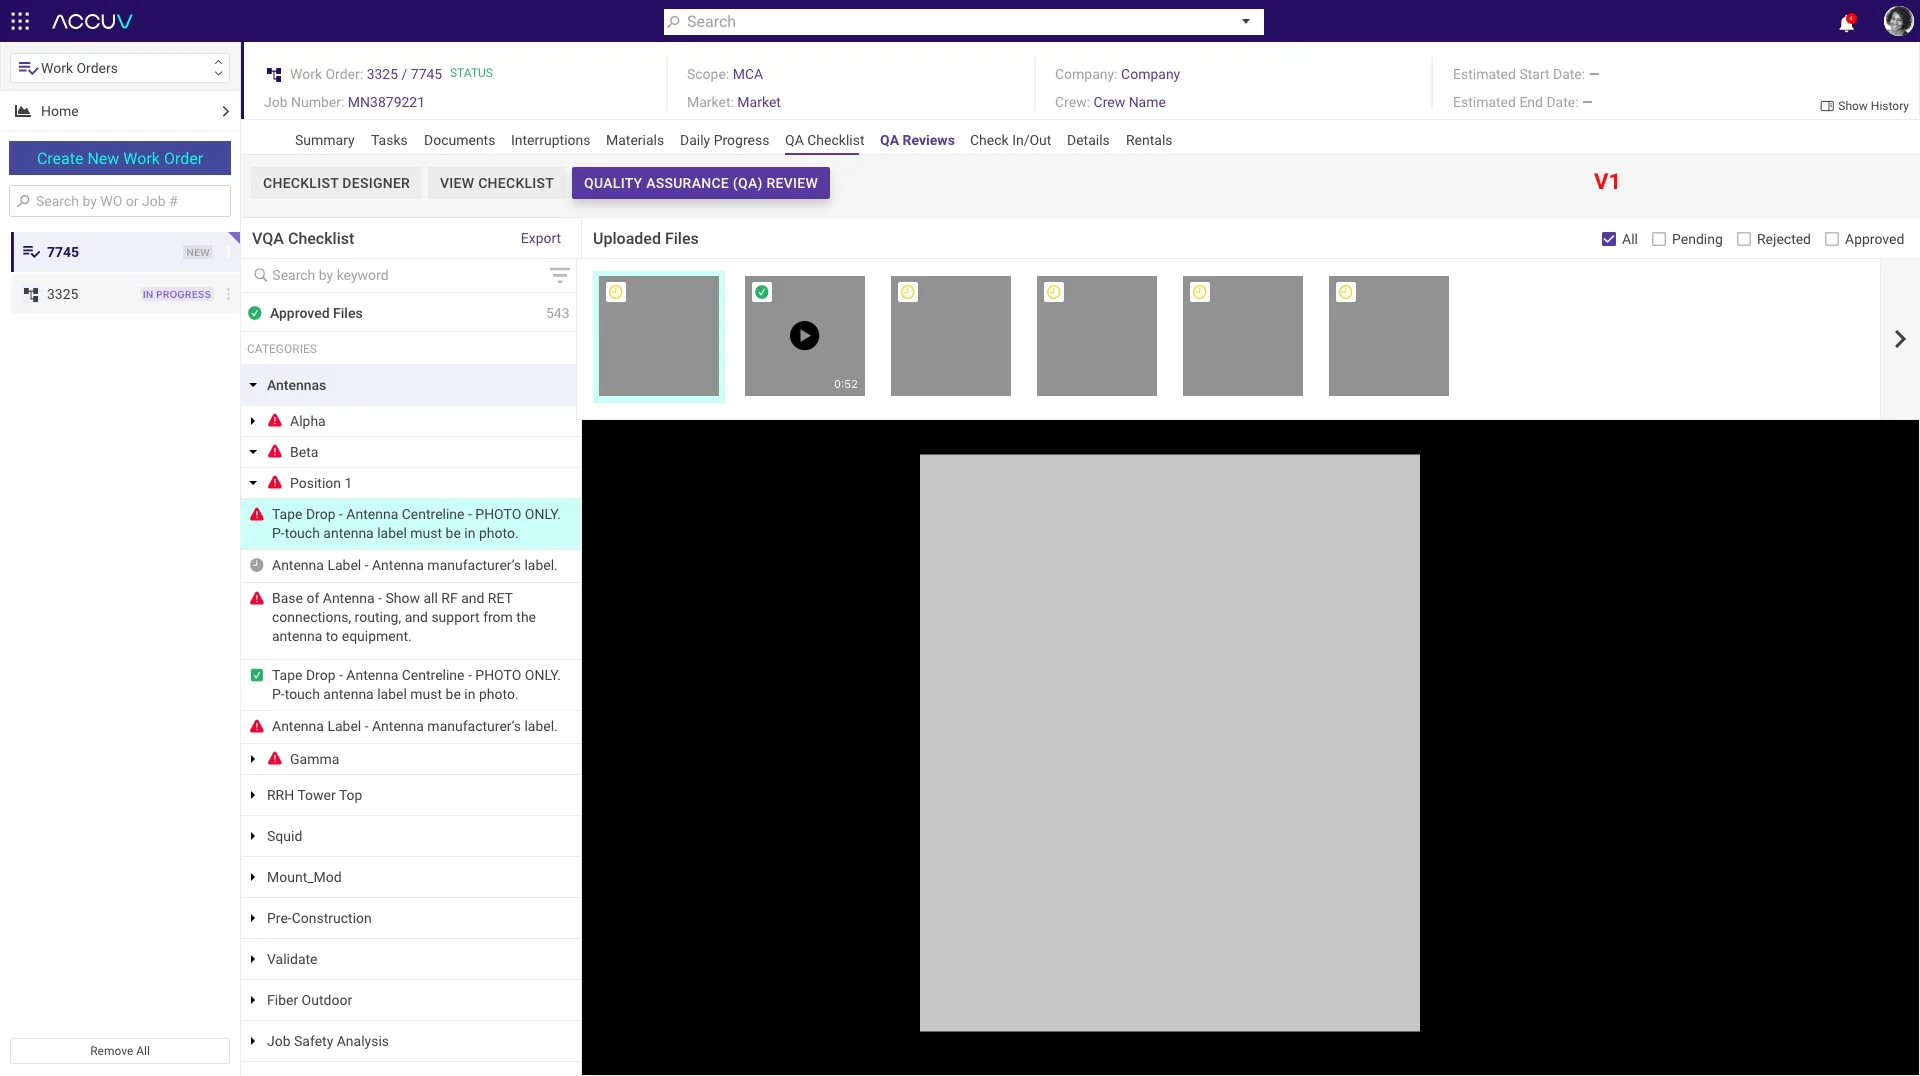
Task: Click the work order icon beside 3325 / 7745
Action: [x=274, y=74]
